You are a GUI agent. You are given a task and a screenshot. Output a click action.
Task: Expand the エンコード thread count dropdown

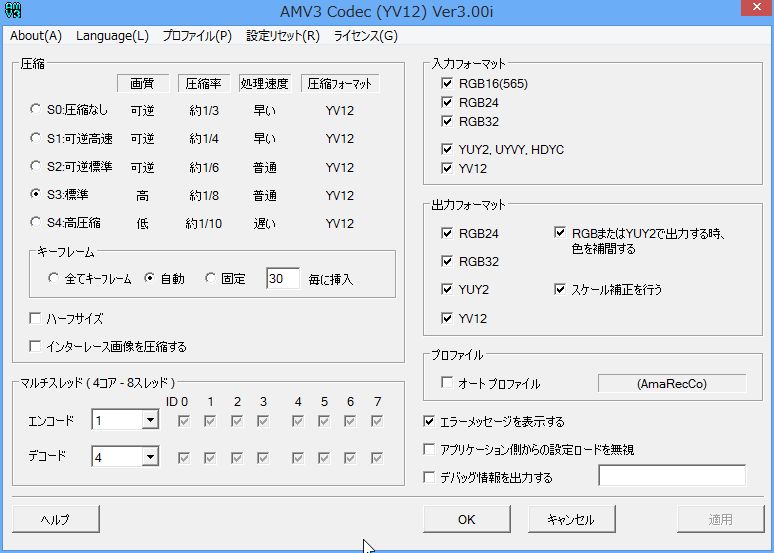(150, 421)
